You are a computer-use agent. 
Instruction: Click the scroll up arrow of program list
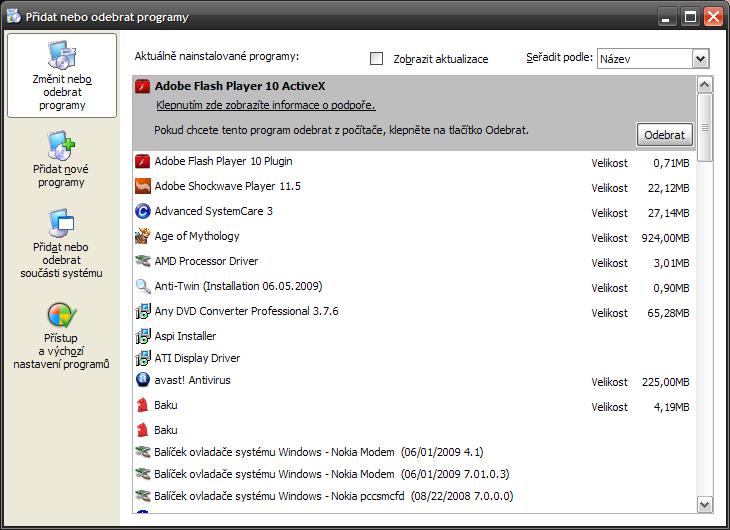pyautogui.click(x=704, y=85)
